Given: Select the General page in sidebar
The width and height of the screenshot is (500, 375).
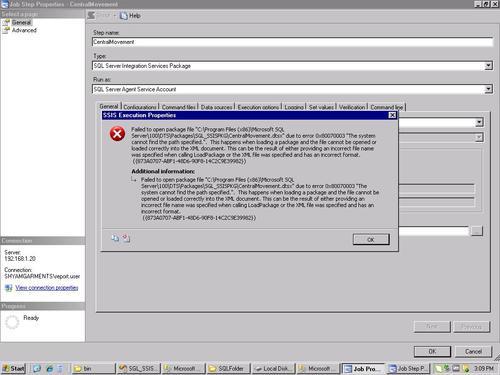Looking at the screenshot, I should click(x=22, y=23).
